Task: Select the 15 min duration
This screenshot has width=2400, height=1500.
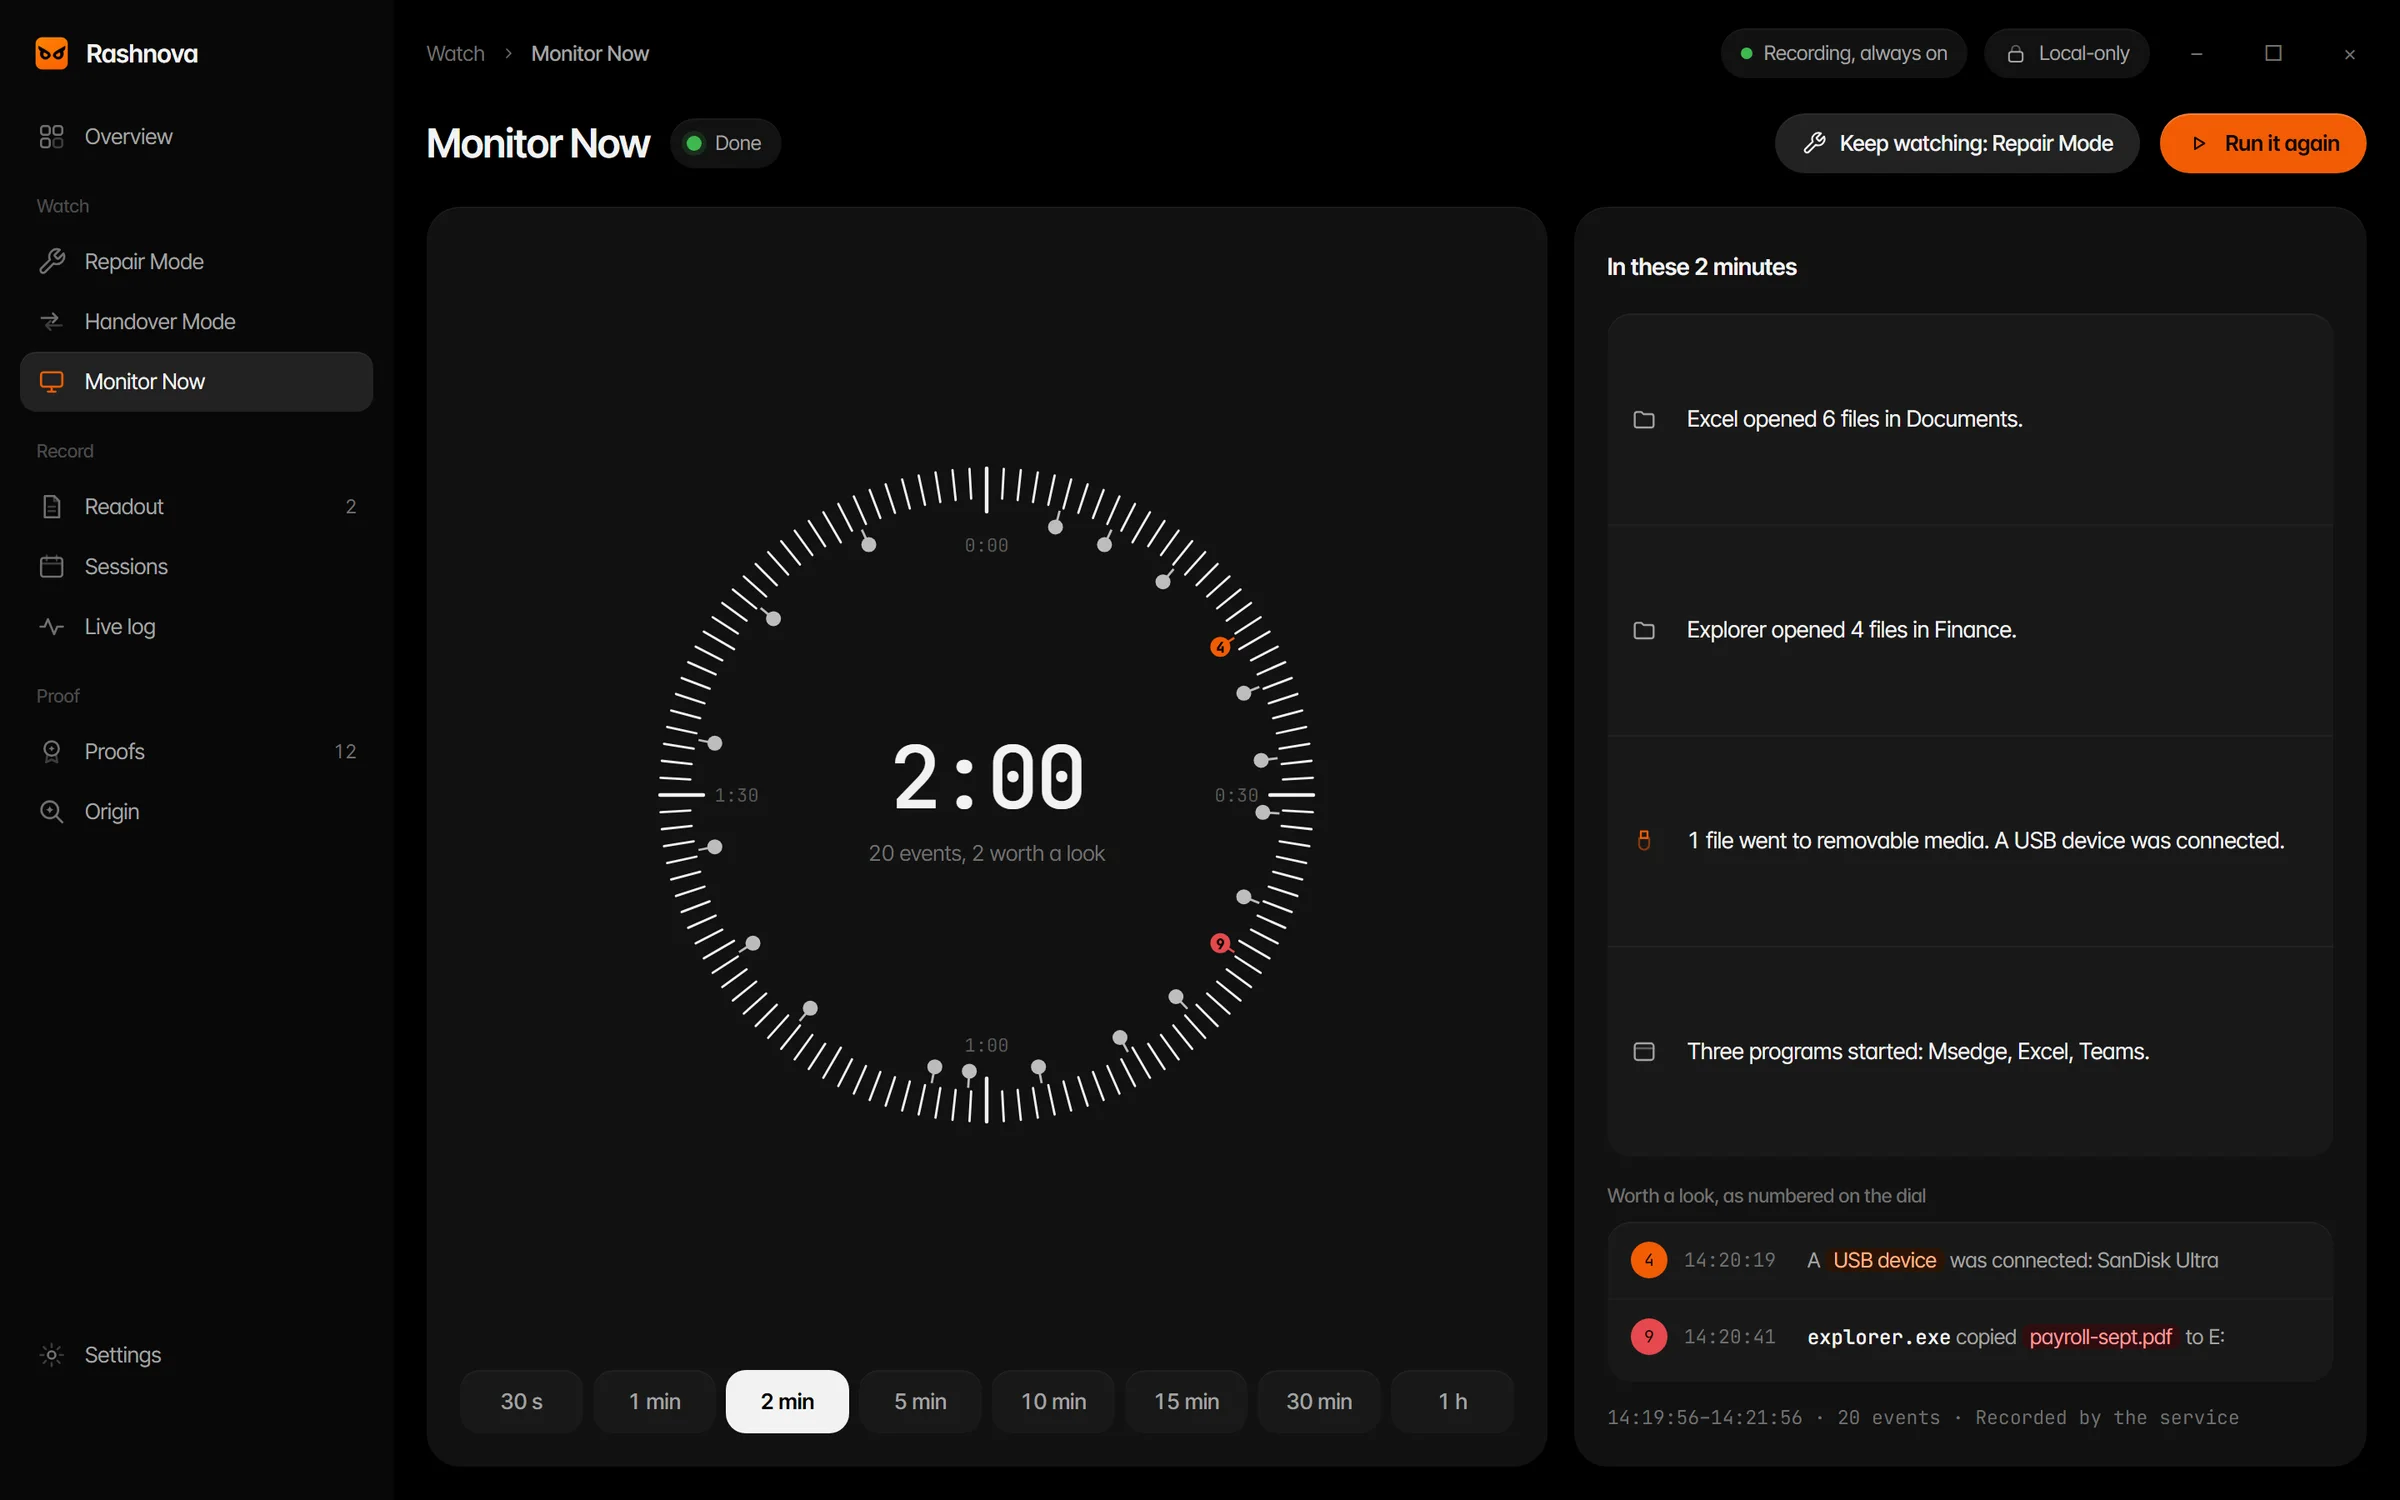Action: (x=1186, y=1401)
